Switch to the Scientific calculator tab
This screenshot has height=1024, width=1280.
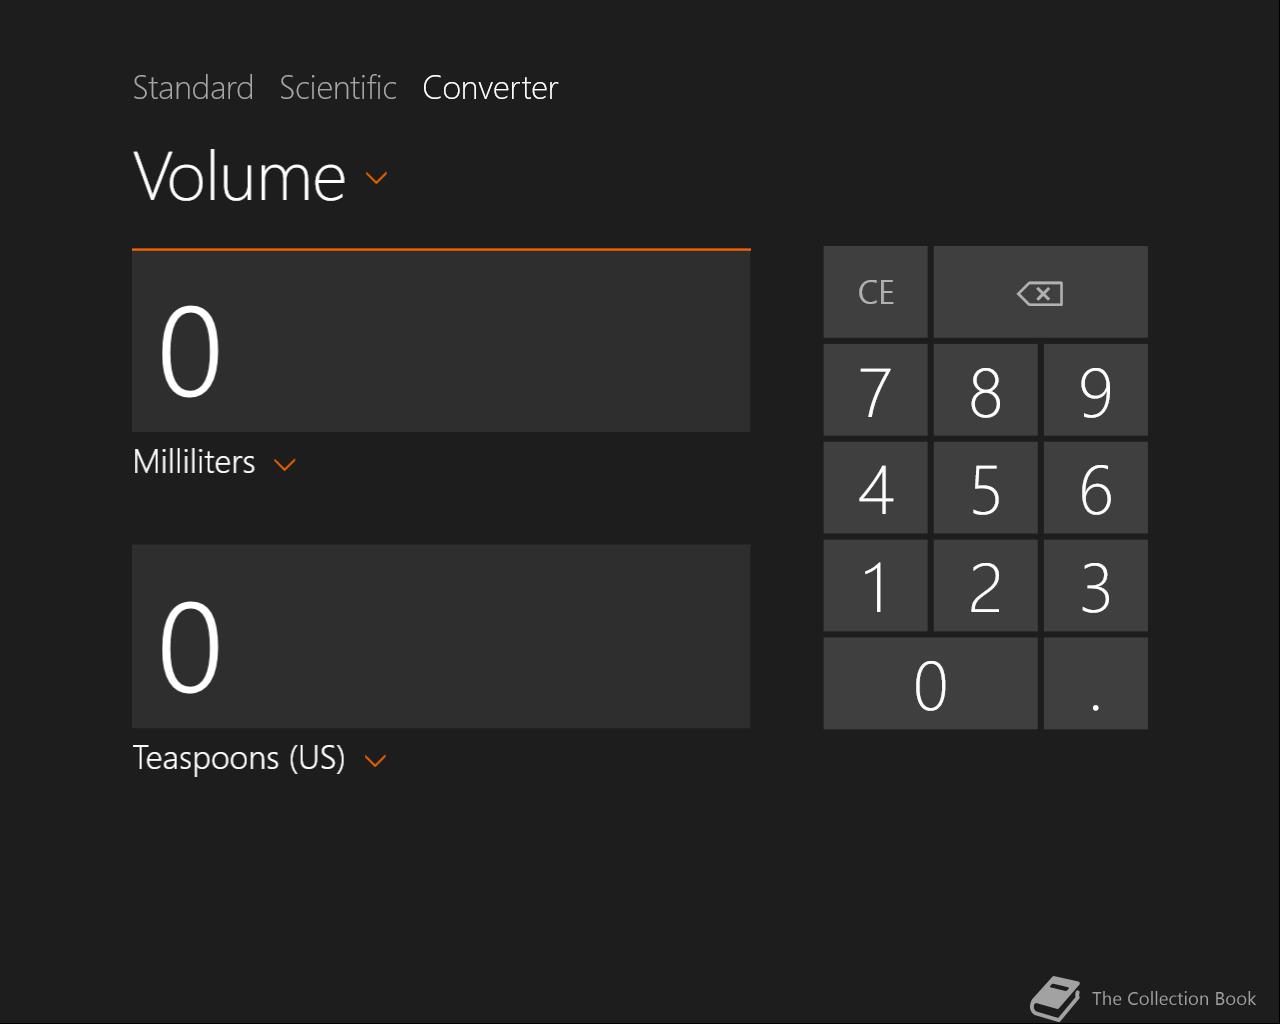click(x=338, y=88)
